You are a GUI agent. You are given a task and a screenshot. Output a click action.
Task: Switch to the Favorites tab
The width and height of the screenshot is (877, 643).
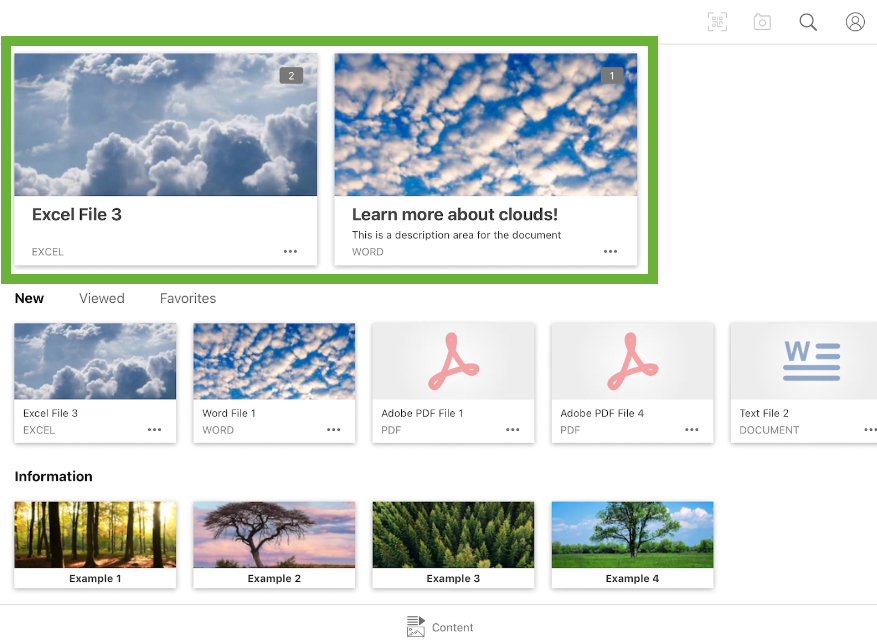coord(188,299)
